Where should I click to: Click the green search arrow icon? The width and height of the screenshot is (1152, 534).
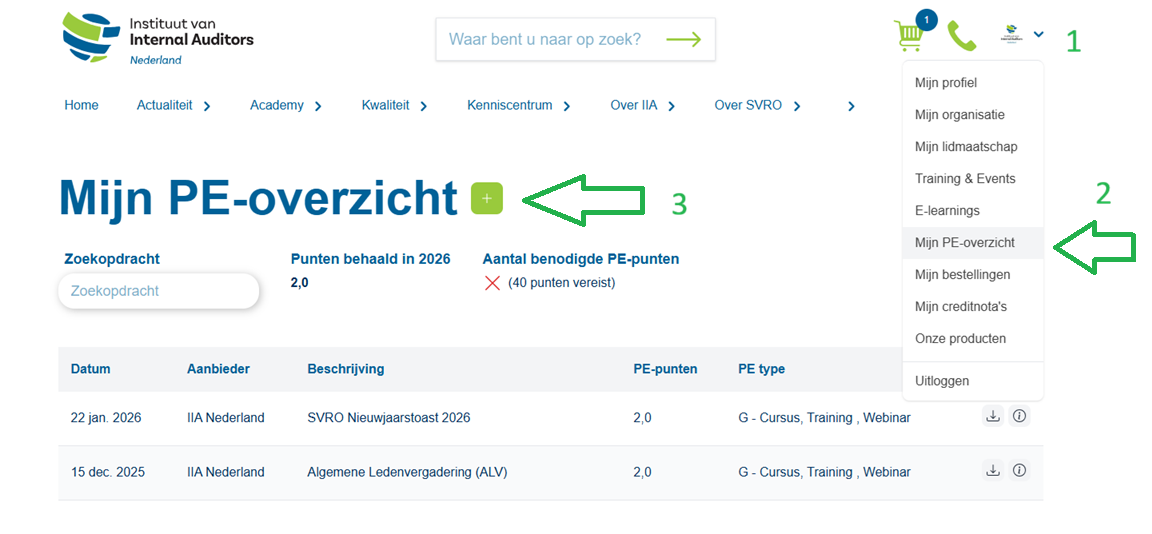[684, 40]
